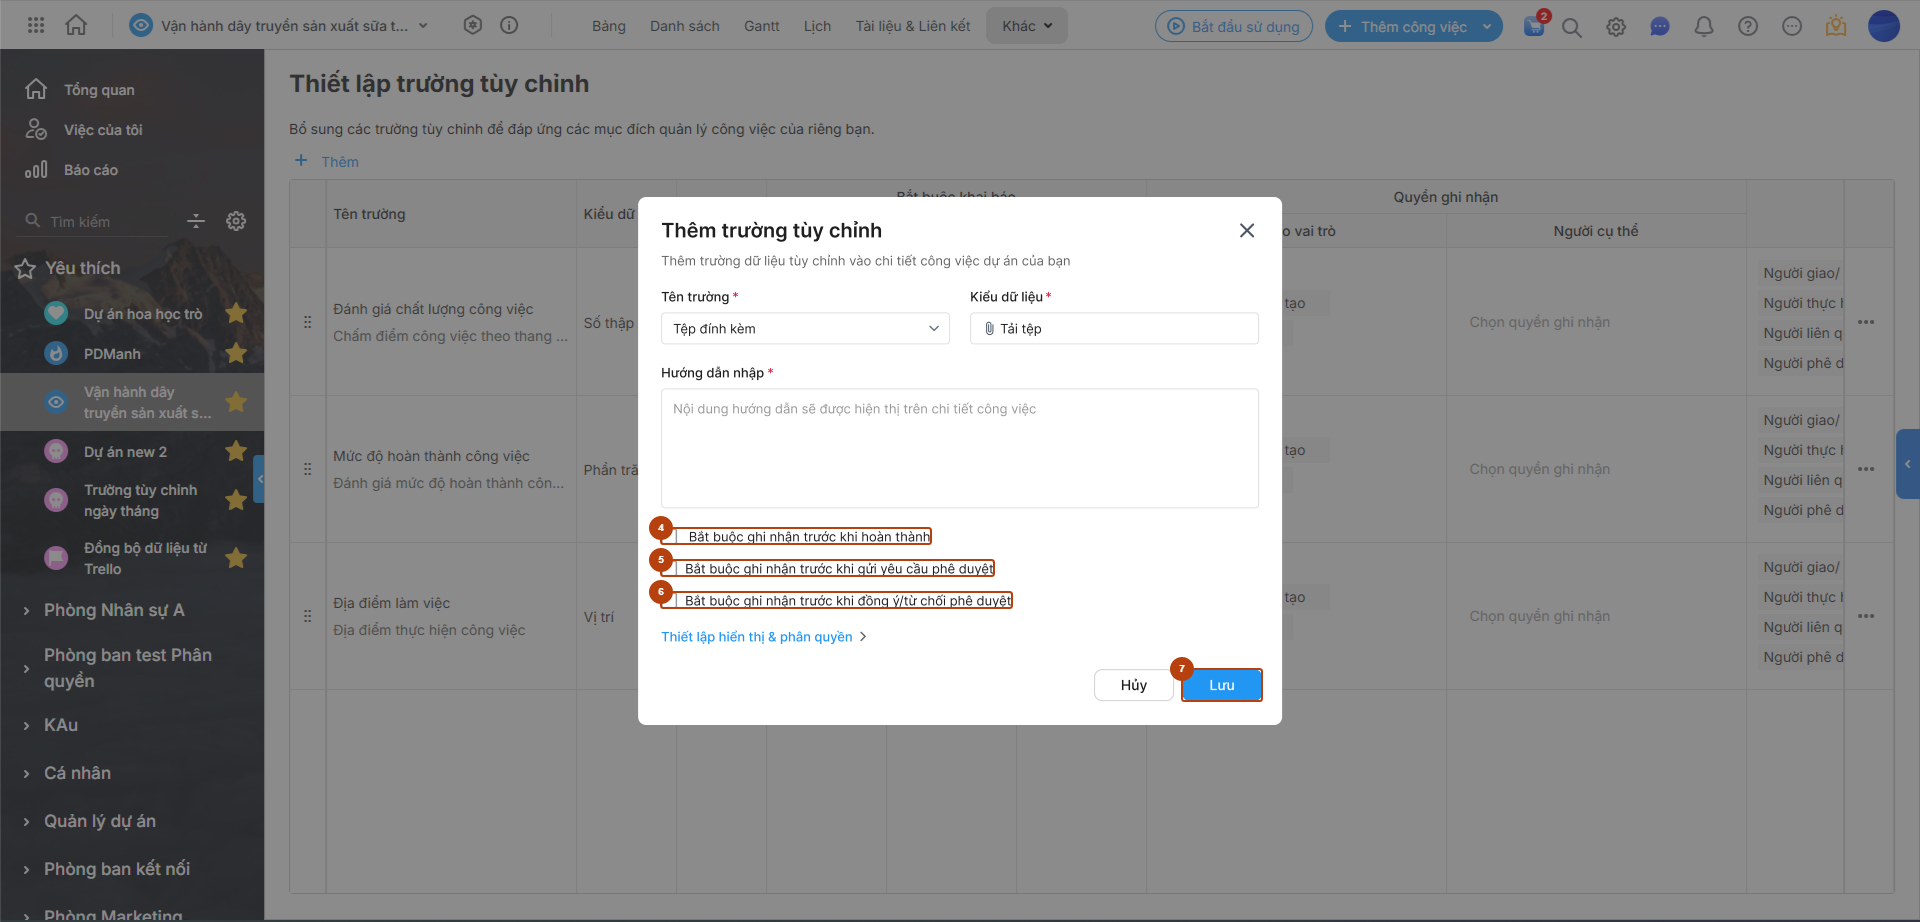Image resolution: width=1920 pixels, height=922 pixels.
Task: Switch to Gantt view tab
Action: tap(761, 26)
